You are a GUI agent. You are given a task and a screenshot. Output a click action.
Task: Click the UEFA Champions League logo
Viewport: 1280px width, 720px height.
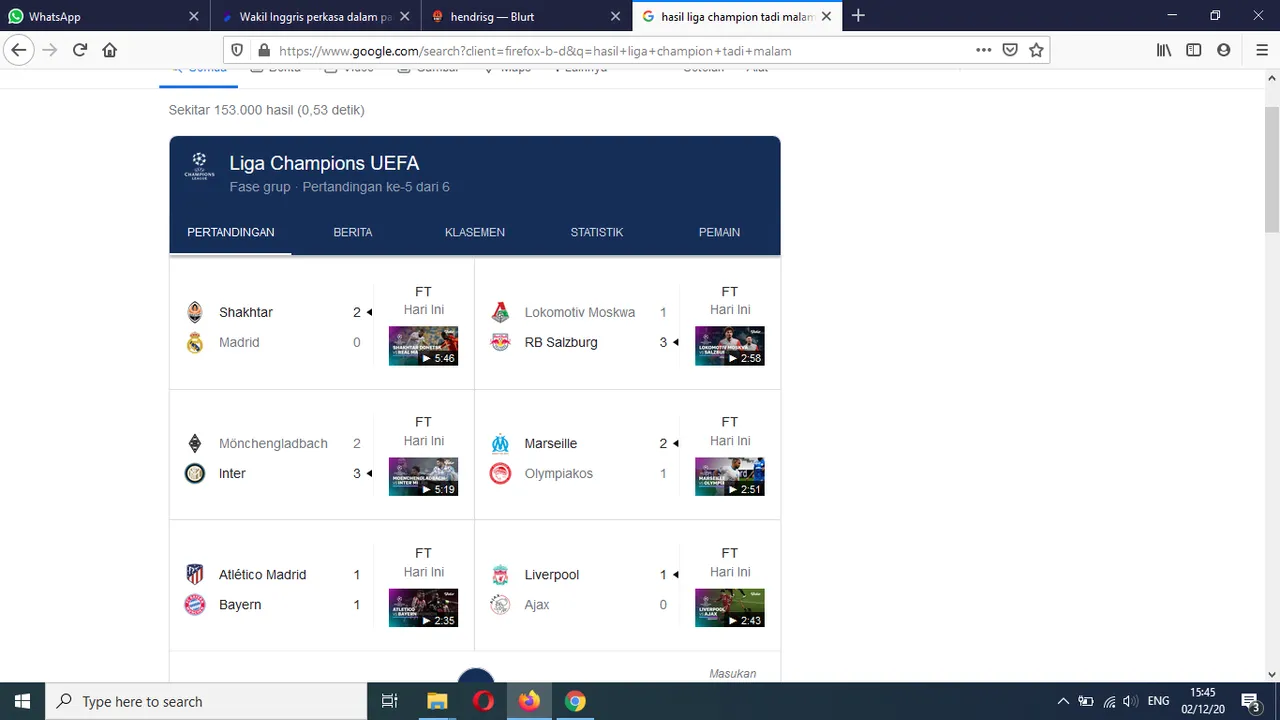(x=199, y=166)
